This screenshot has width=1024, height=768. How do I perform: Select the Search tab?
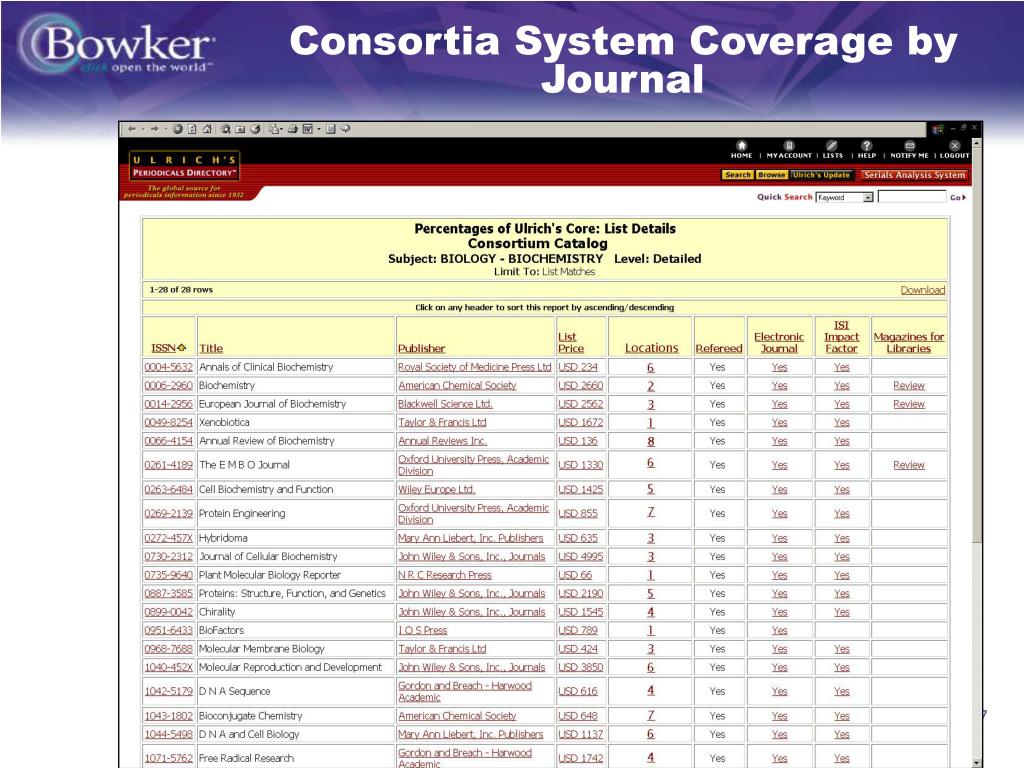tap(738, 175)
